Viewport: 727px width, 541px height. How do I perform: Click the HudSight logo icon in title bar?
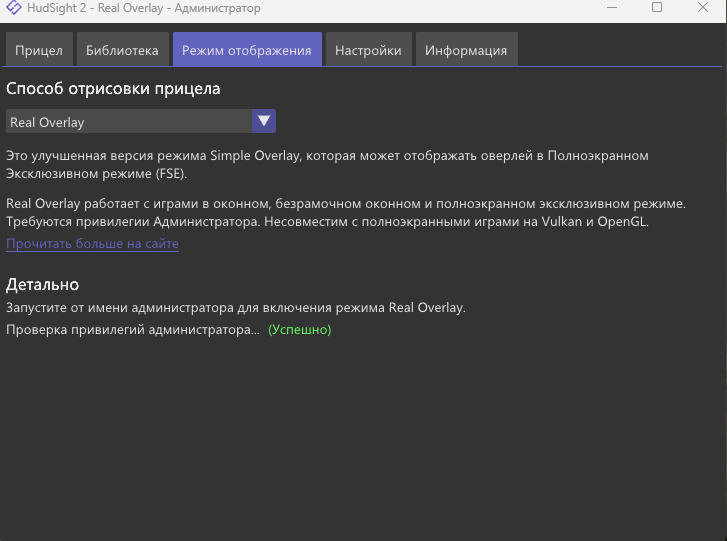click(13, 7)
